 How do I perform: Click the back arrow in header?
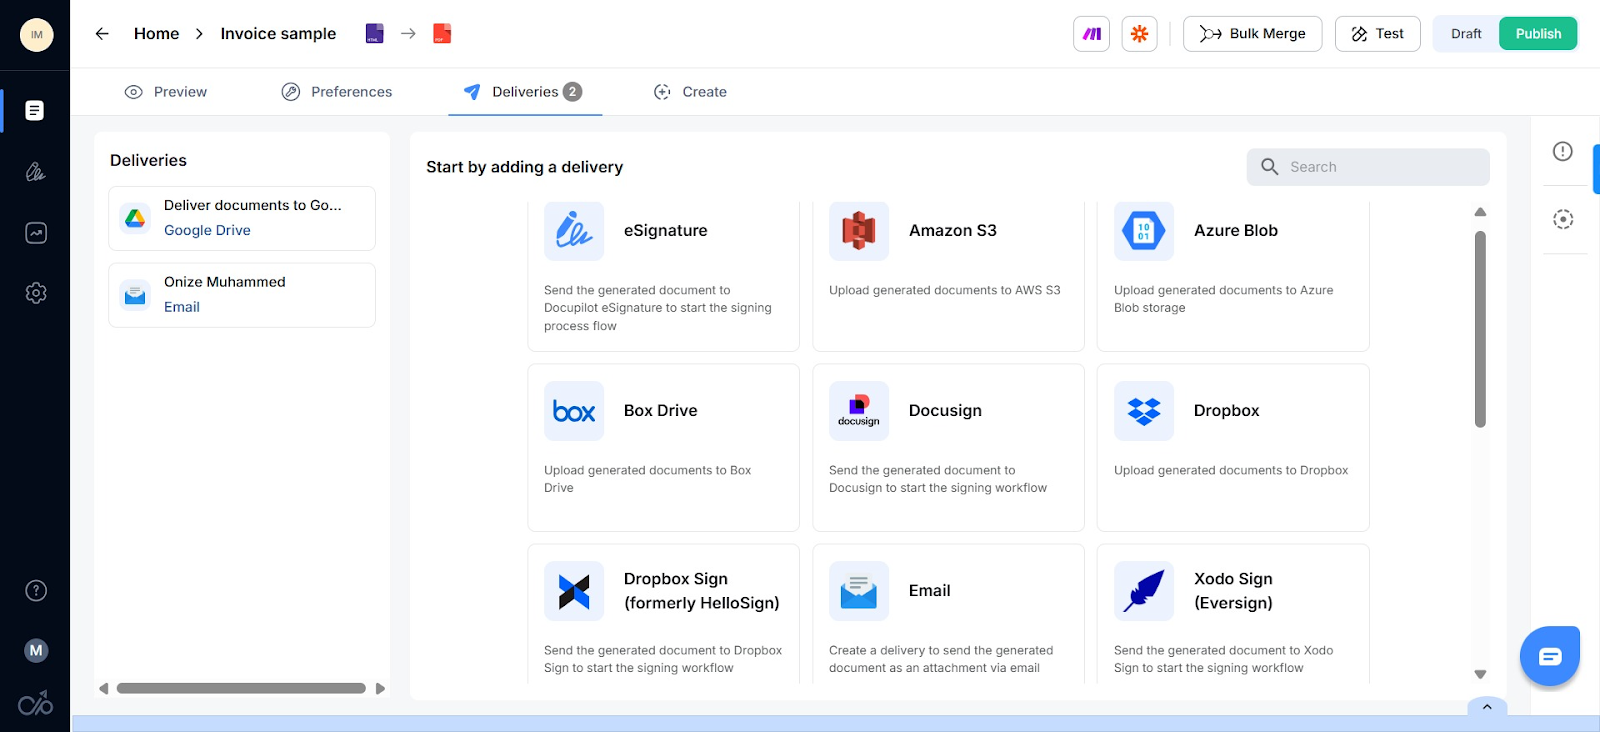tap(102, 34)
